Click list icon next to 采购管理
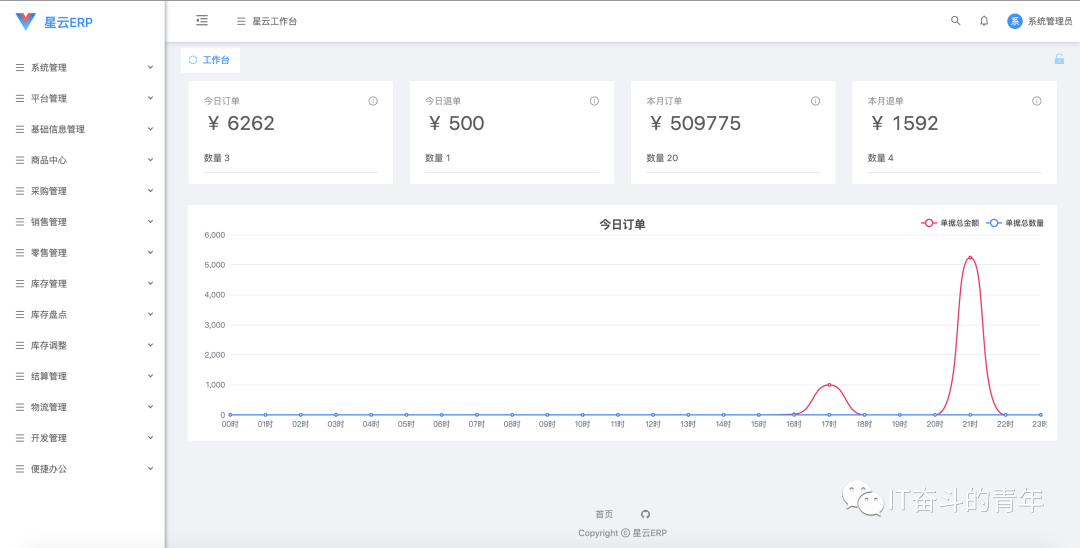Screen dimensions: 1080x548 [20, 191]
